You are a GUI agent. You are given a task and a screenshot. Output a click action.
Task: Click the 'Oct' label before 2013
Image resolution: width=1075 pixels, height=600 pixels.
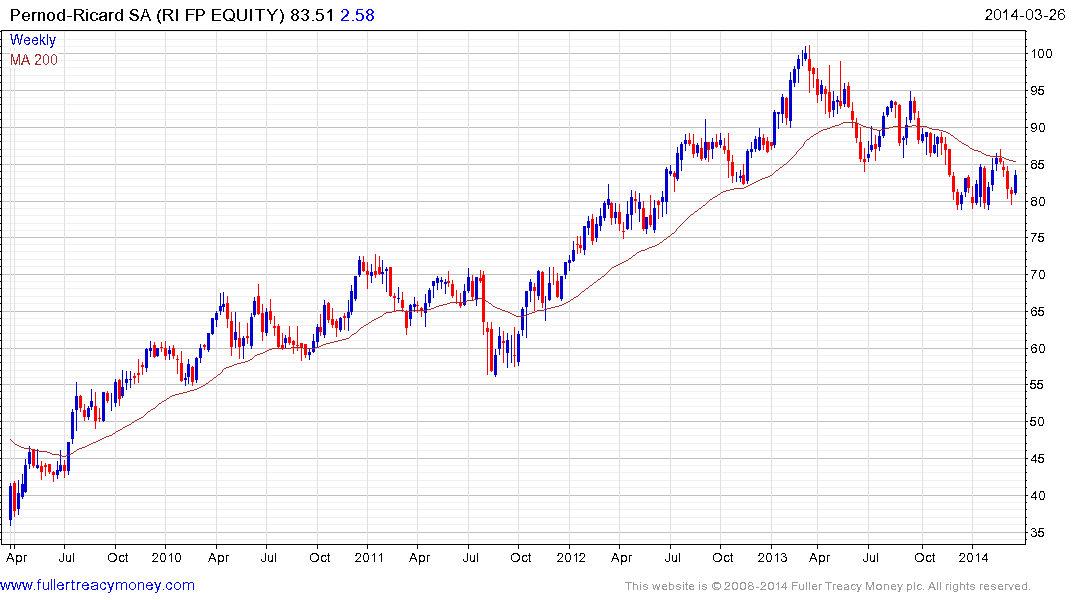723,557
